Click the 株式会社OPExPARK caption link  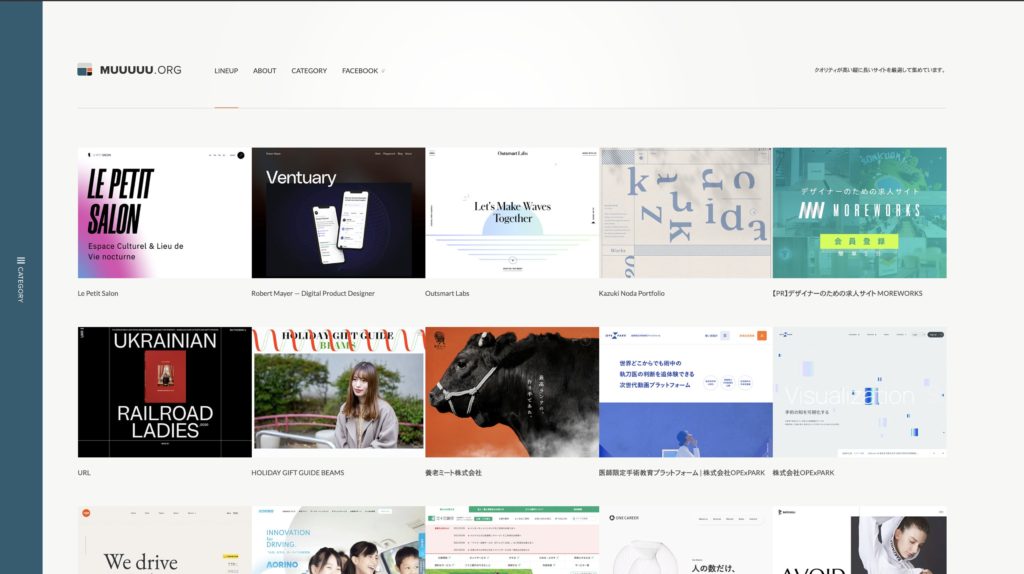coord(803,473)
